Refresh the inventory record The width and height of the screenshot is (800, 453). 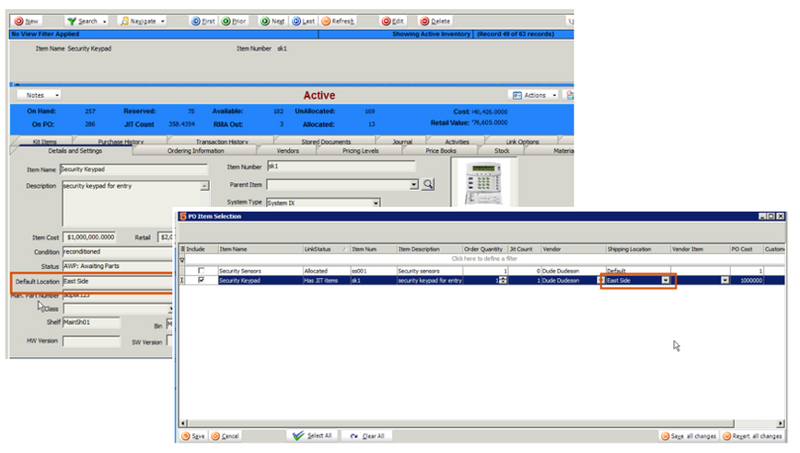click(337, 20)
